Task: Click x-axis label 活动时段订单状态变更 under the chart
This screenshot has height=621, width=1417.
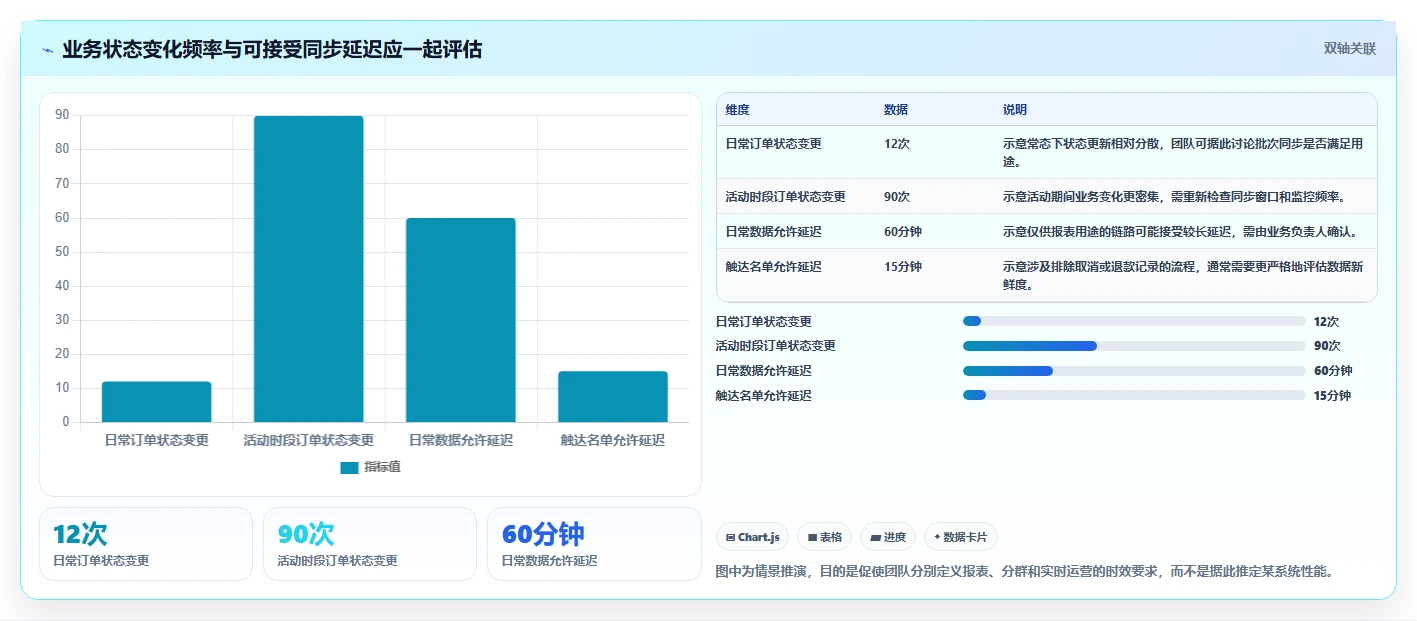Action: (308, 440)
